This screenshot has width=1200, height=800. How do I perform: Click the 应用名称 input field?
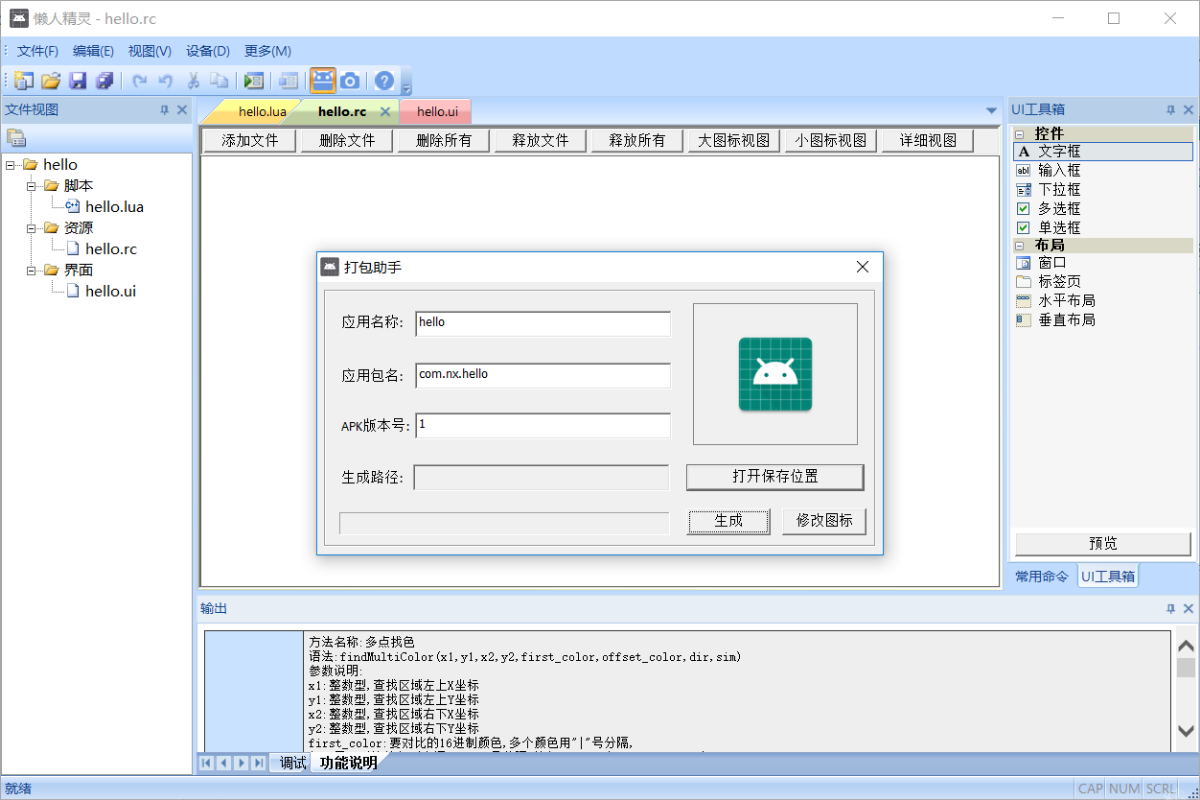543,323
